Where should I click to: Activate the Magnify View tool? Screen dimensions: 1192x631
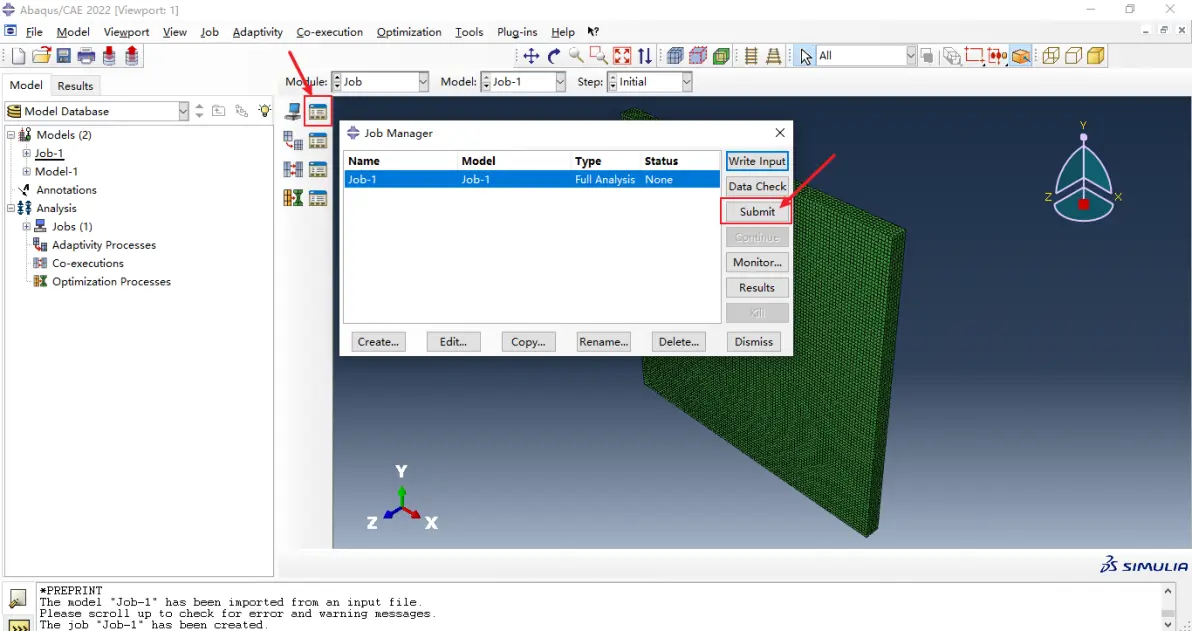[x=576, y=55]
